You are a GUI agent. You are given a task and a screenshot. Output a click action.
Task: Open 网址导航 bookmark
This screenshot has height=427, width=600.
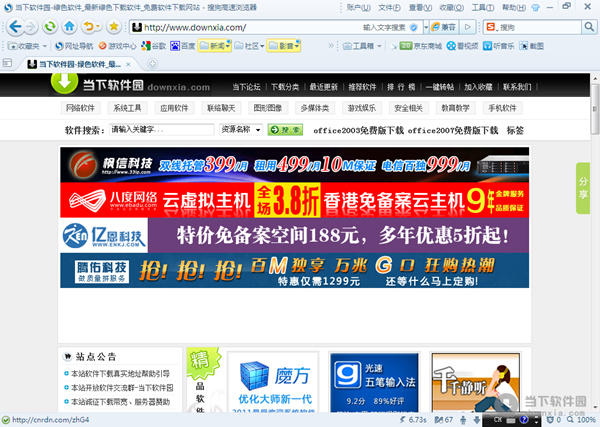74,46
